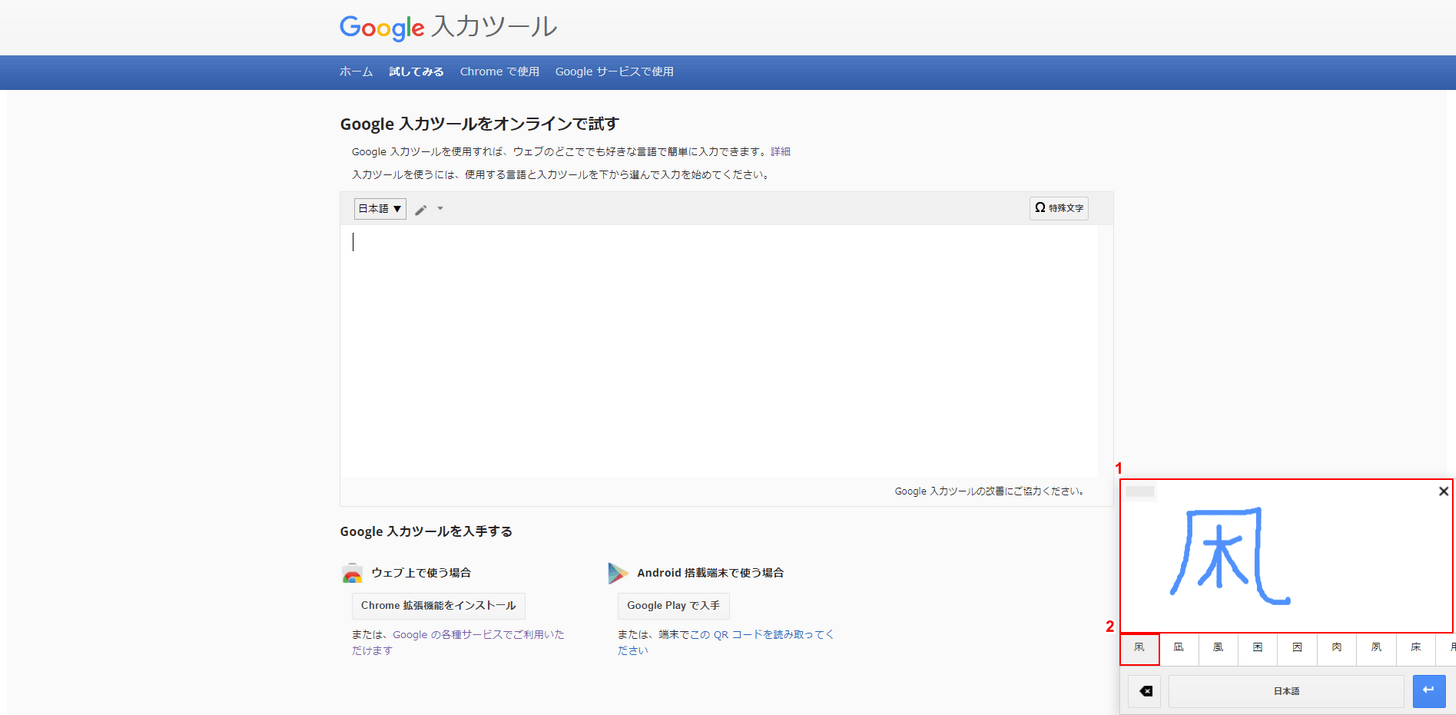Click Chrome 拡張機能をインストール button

tap(438, 606)
